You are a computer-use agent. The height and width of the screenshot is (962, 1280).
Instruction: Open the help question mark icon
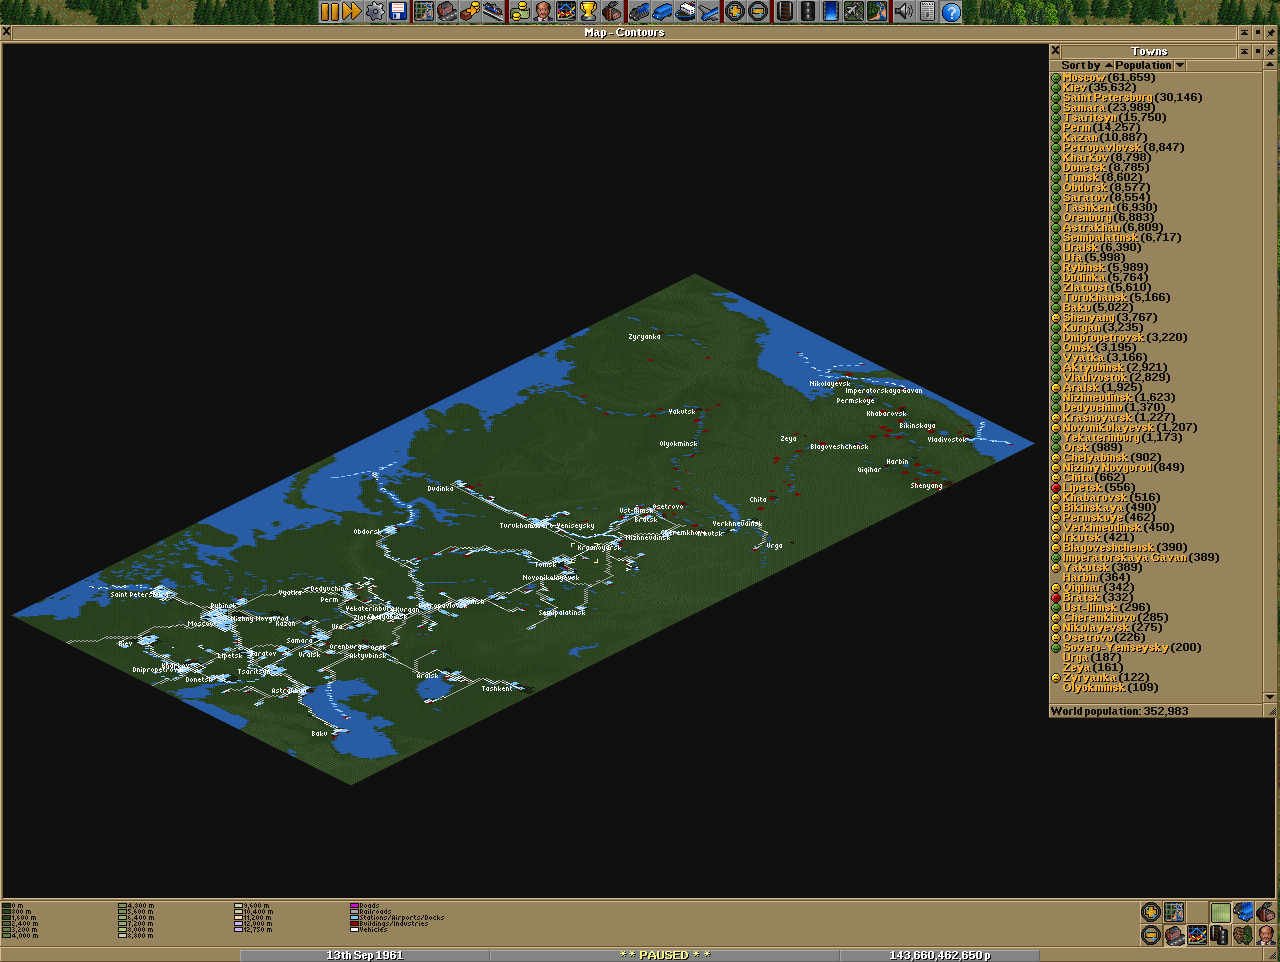[951, 11]
